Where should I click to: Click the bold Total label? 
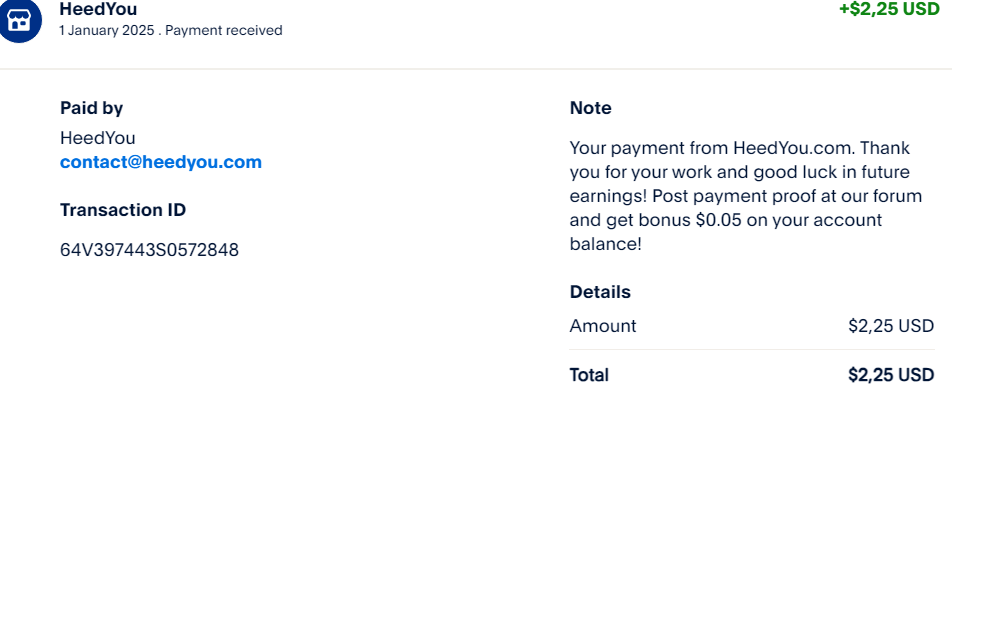(589, 375)
